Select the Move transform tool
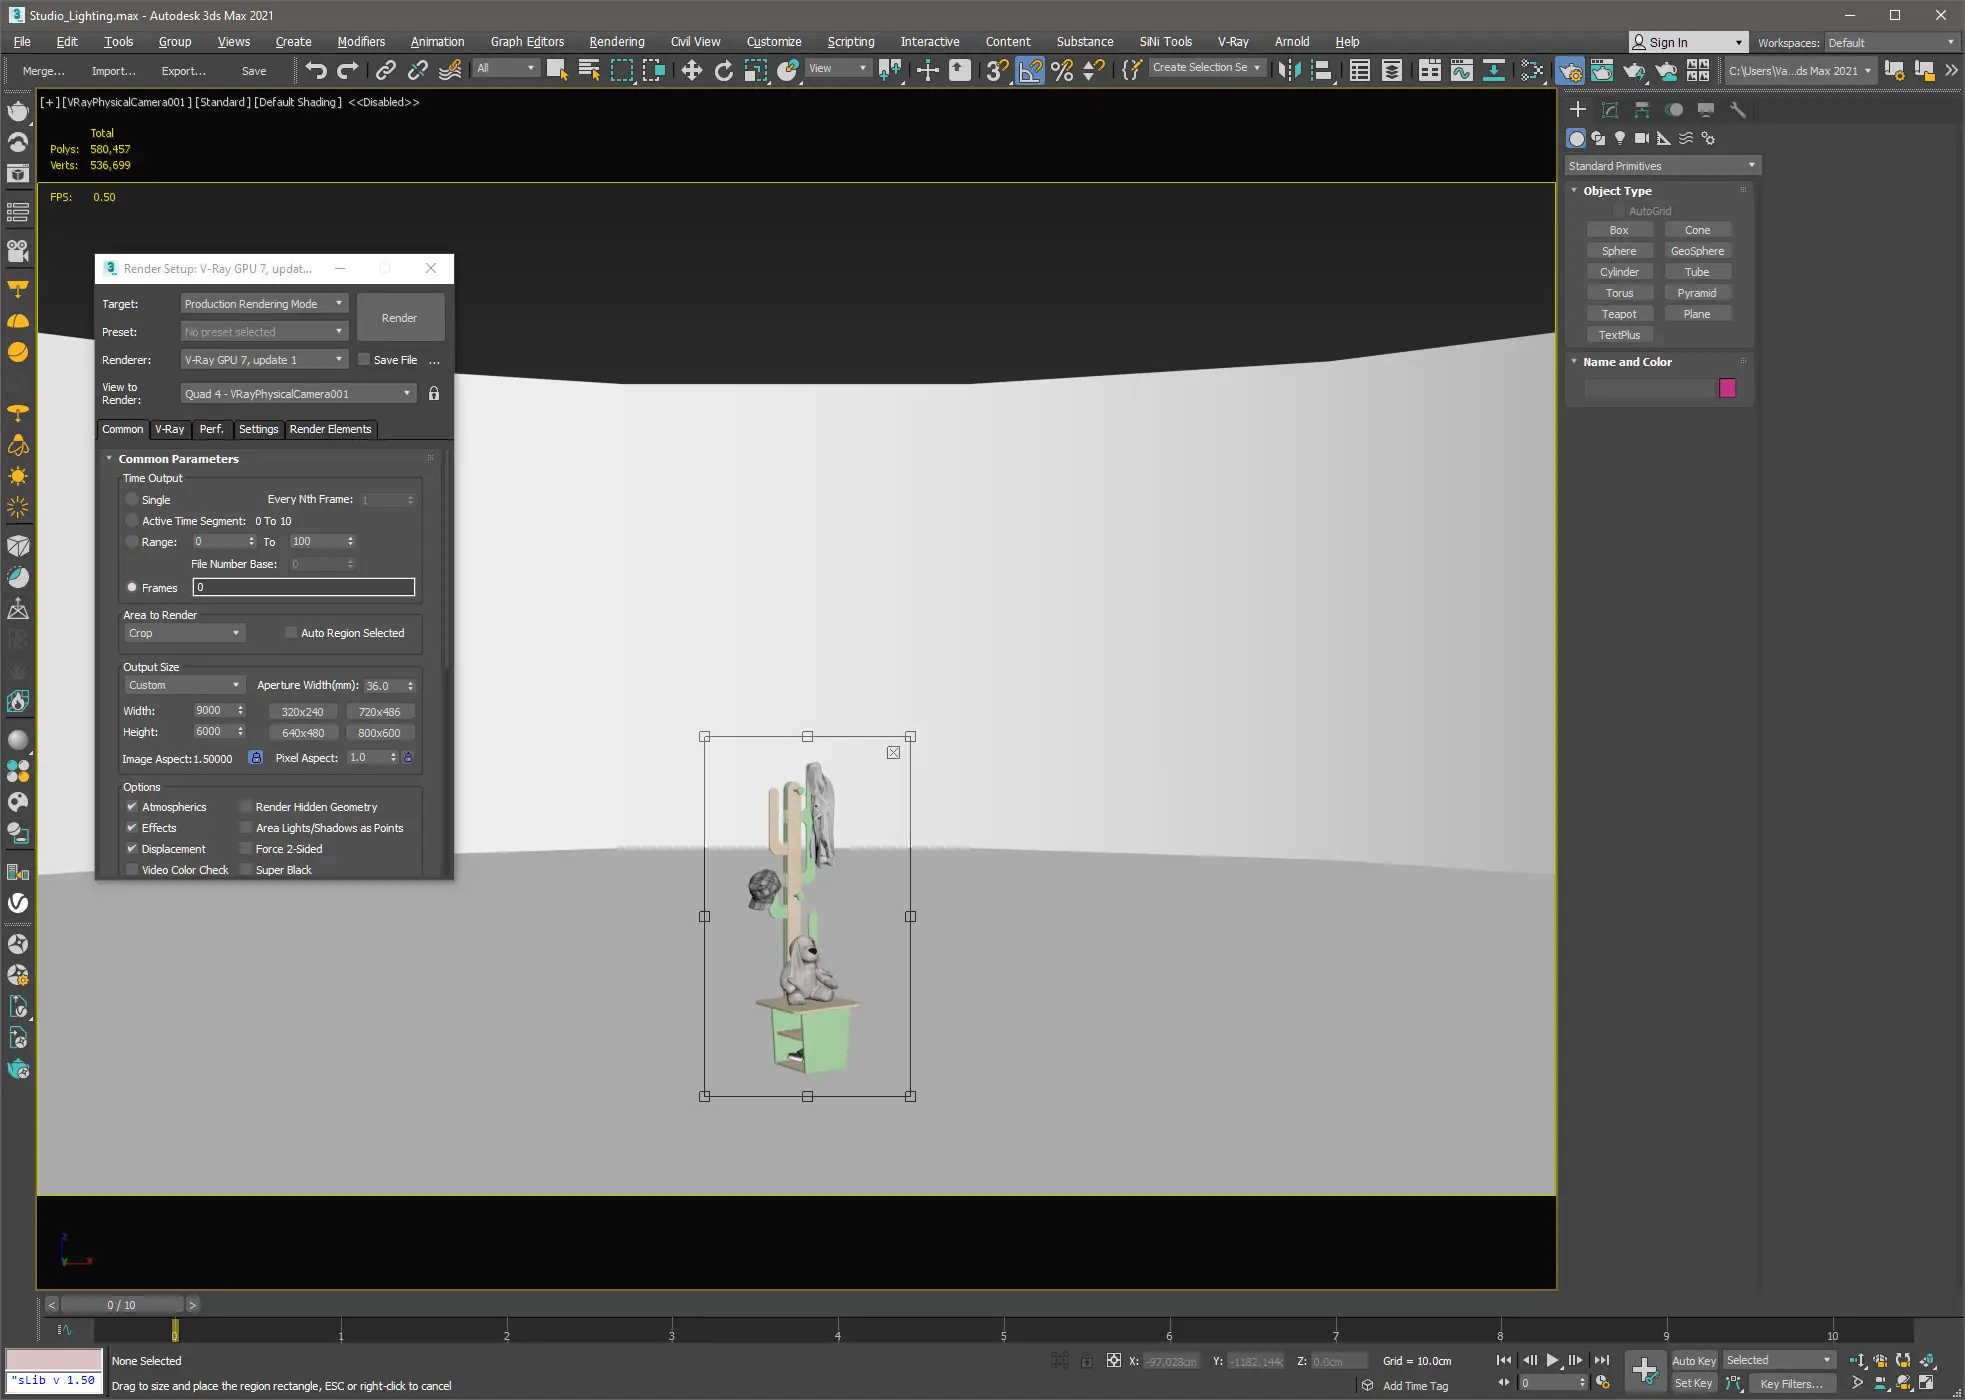 click(x=691, y=70)
